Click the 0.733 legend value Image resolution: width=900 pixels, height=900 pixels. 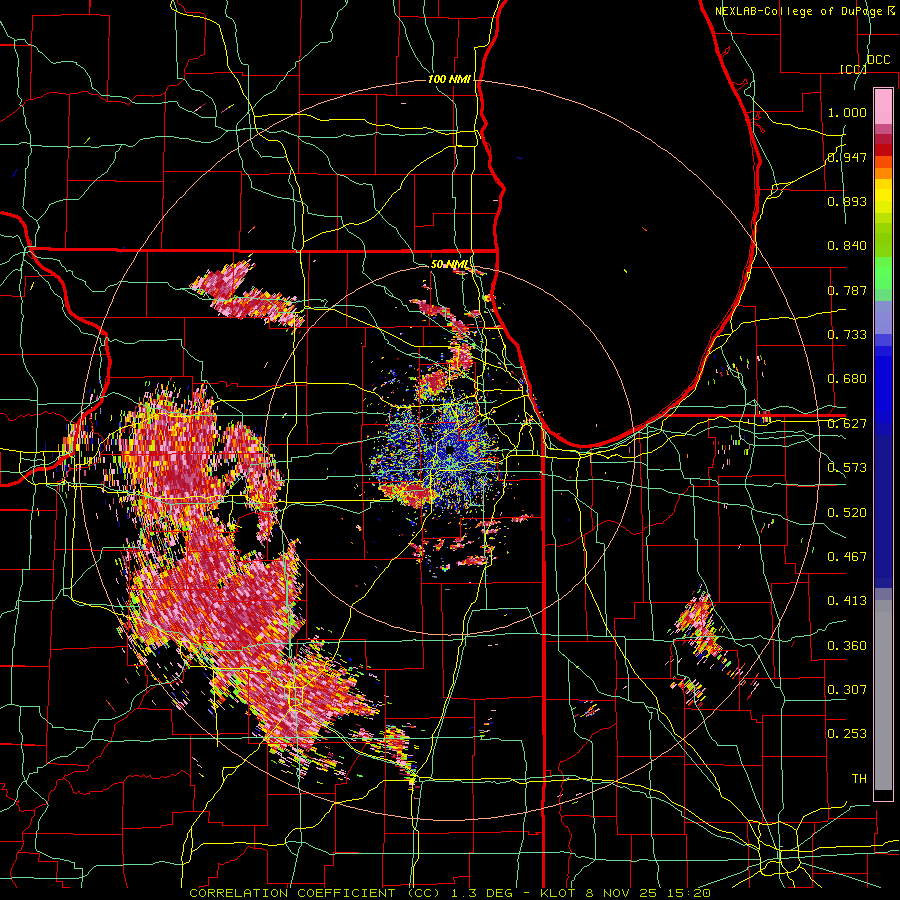pyautogui.click(x=847, y=335)
